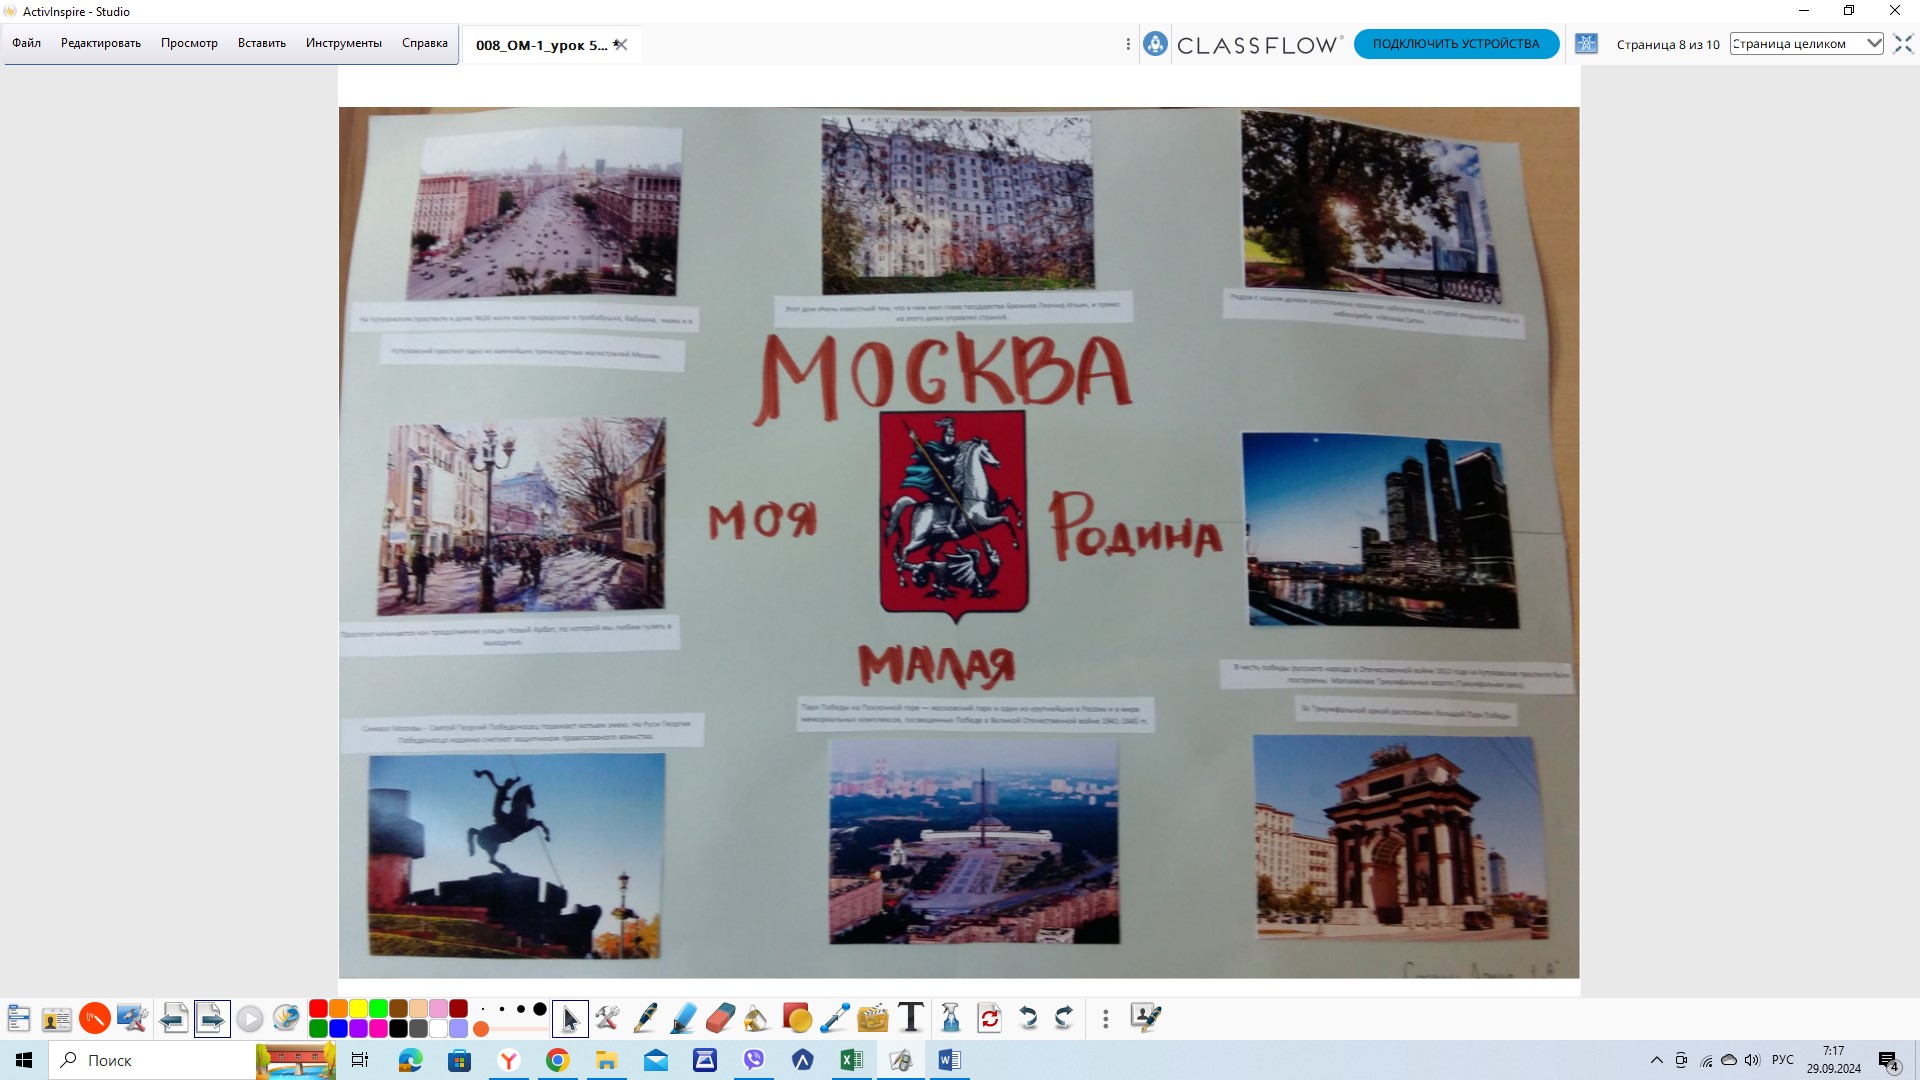1920x1080 pixels.
Task: Choose the smallest pen width dot
Action: pos(483,1009)
